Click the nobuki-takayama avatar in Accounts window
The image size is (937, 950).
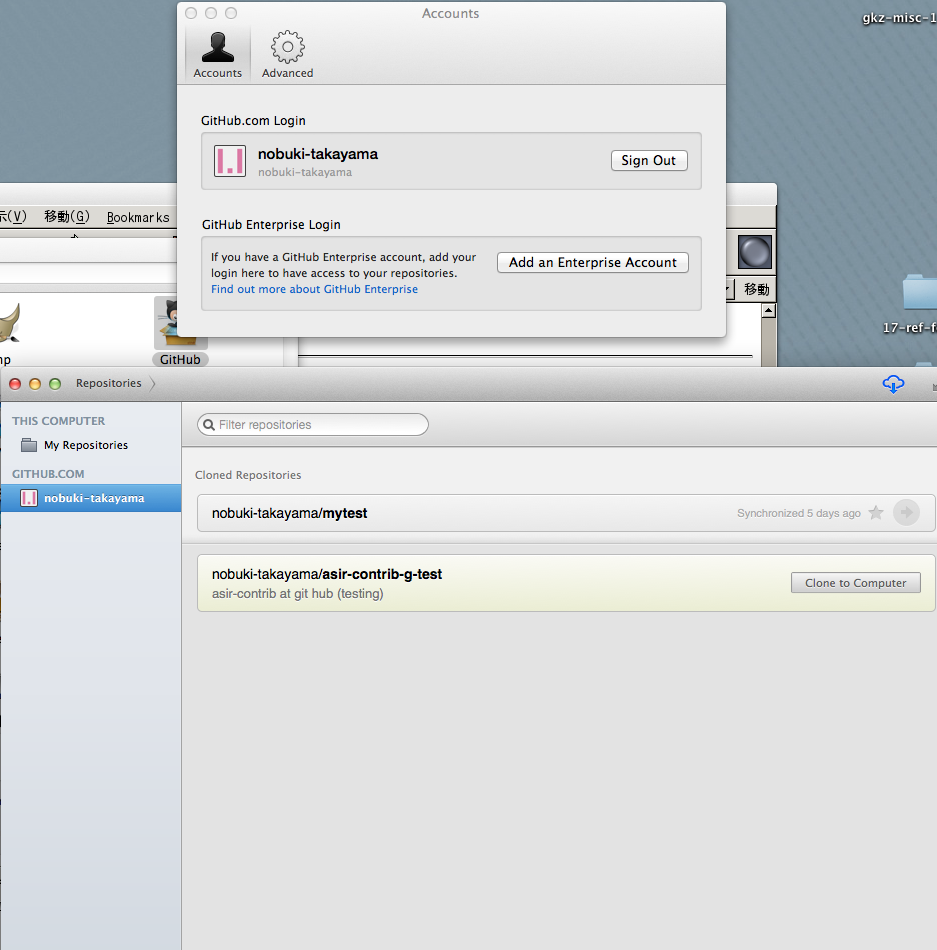point(230,161)
